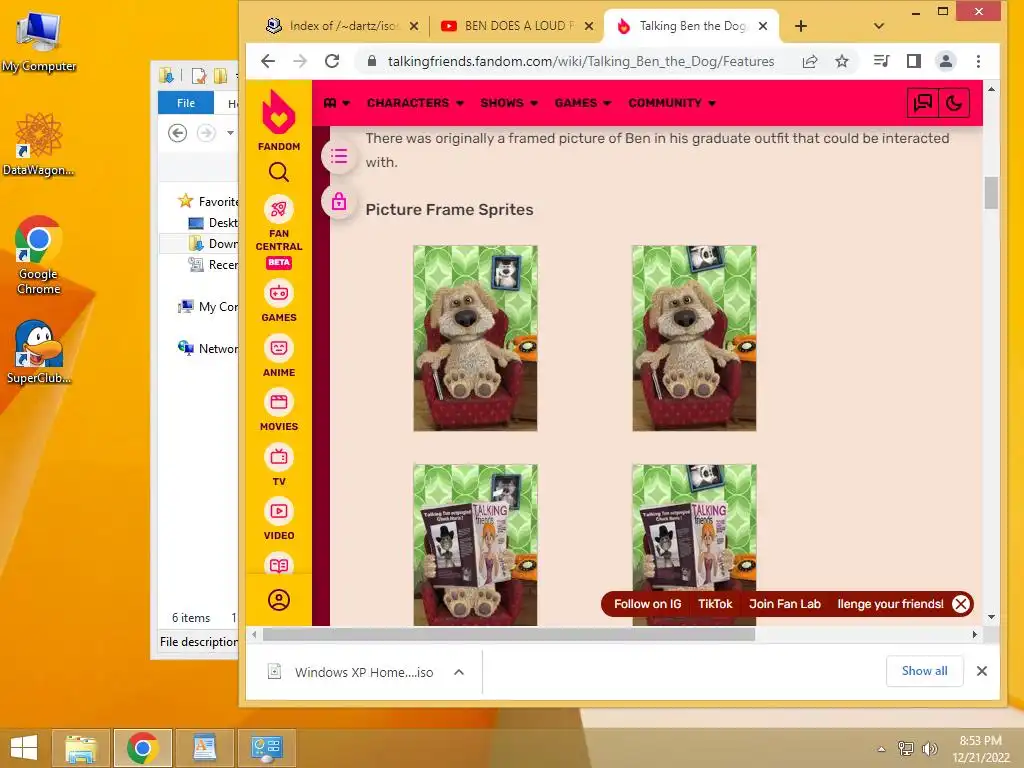Open the tab search chevron
Image resolution: width=1024 pixels, height=768 pixels.
878,26
